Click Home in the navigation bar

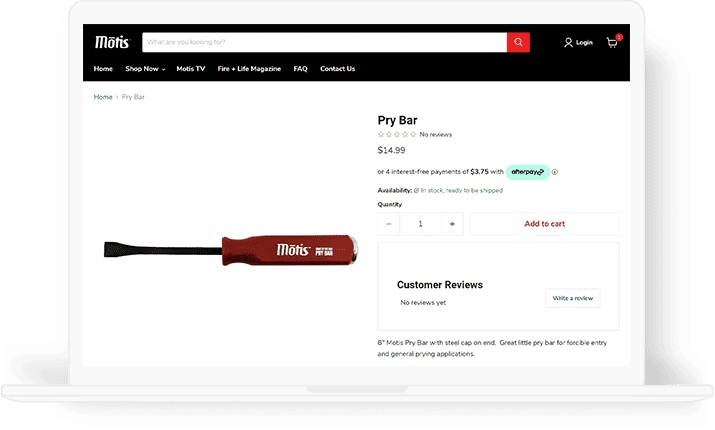pyautogui.click(x=103, y=69)
